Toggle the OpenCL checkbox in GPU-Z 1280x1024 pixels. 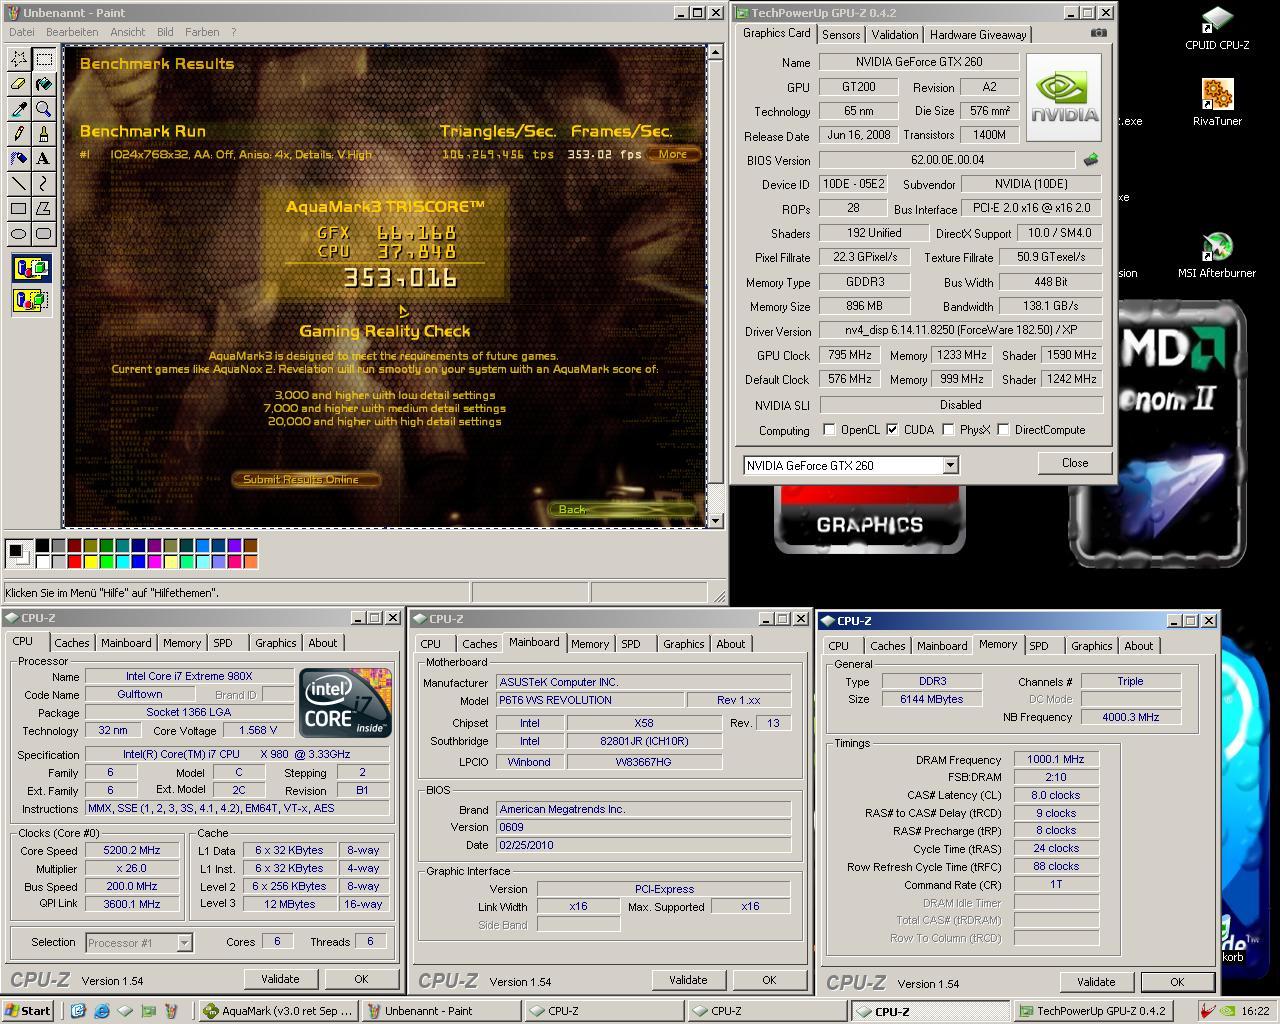tap(829, 430)
